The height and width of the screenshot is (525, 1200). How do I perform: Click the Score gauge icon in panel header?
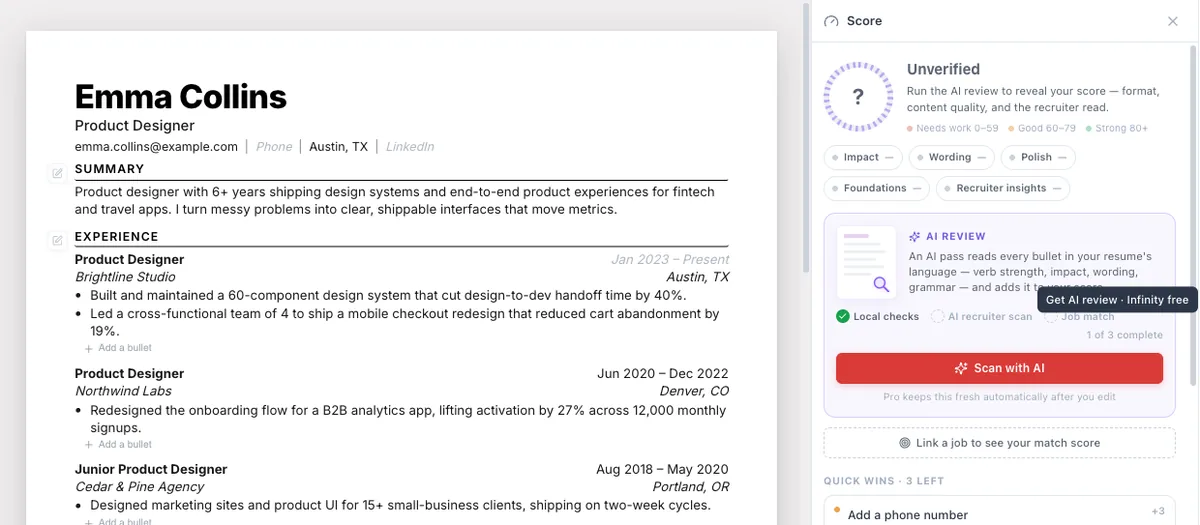[x=831, y=21]
